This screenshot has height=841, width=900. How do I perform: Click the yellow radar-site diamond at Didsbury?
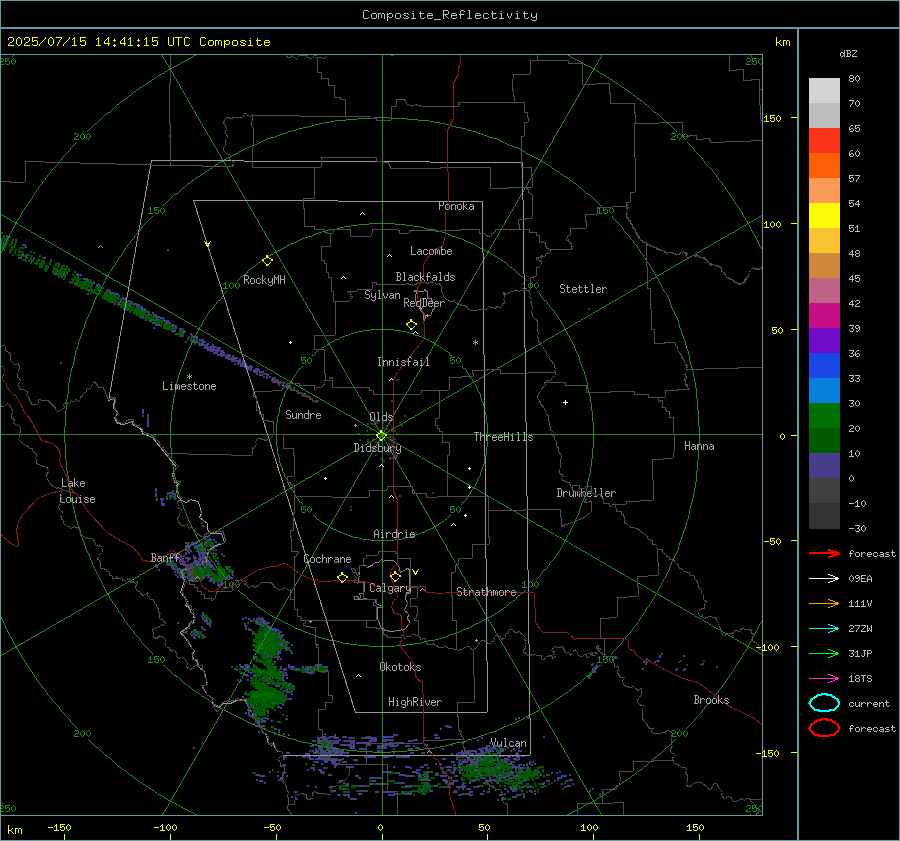tap(381, 436)
